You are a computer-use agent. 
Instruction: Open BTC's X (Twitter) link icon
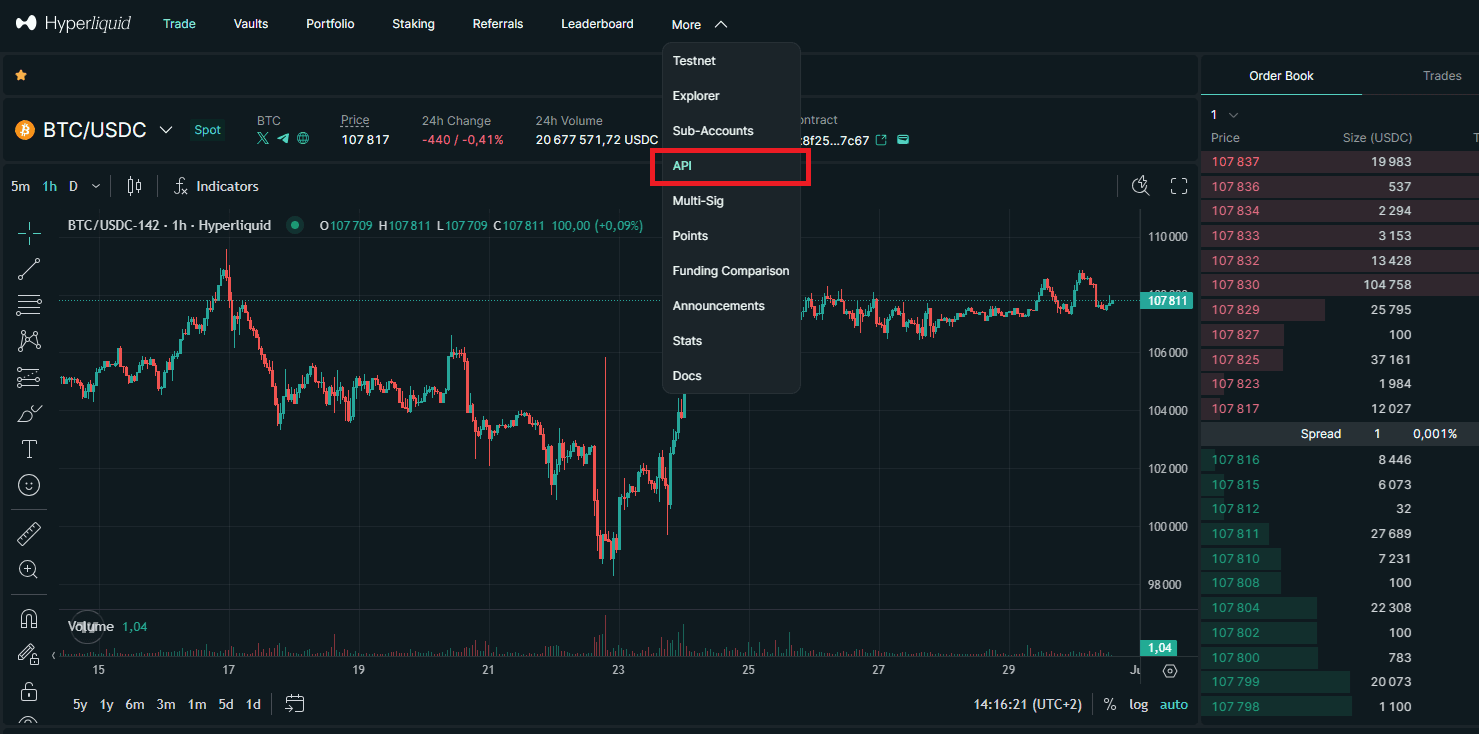coord(263,139)
